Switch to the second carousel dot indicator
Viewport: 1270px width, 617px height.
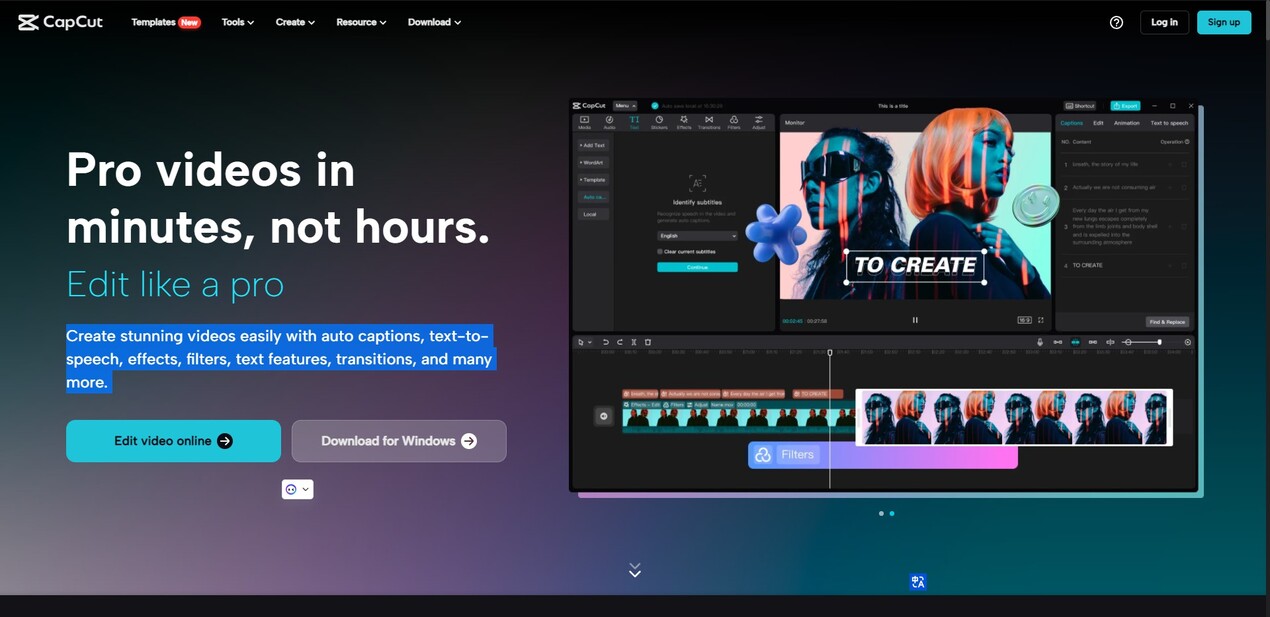pos(892,514)
